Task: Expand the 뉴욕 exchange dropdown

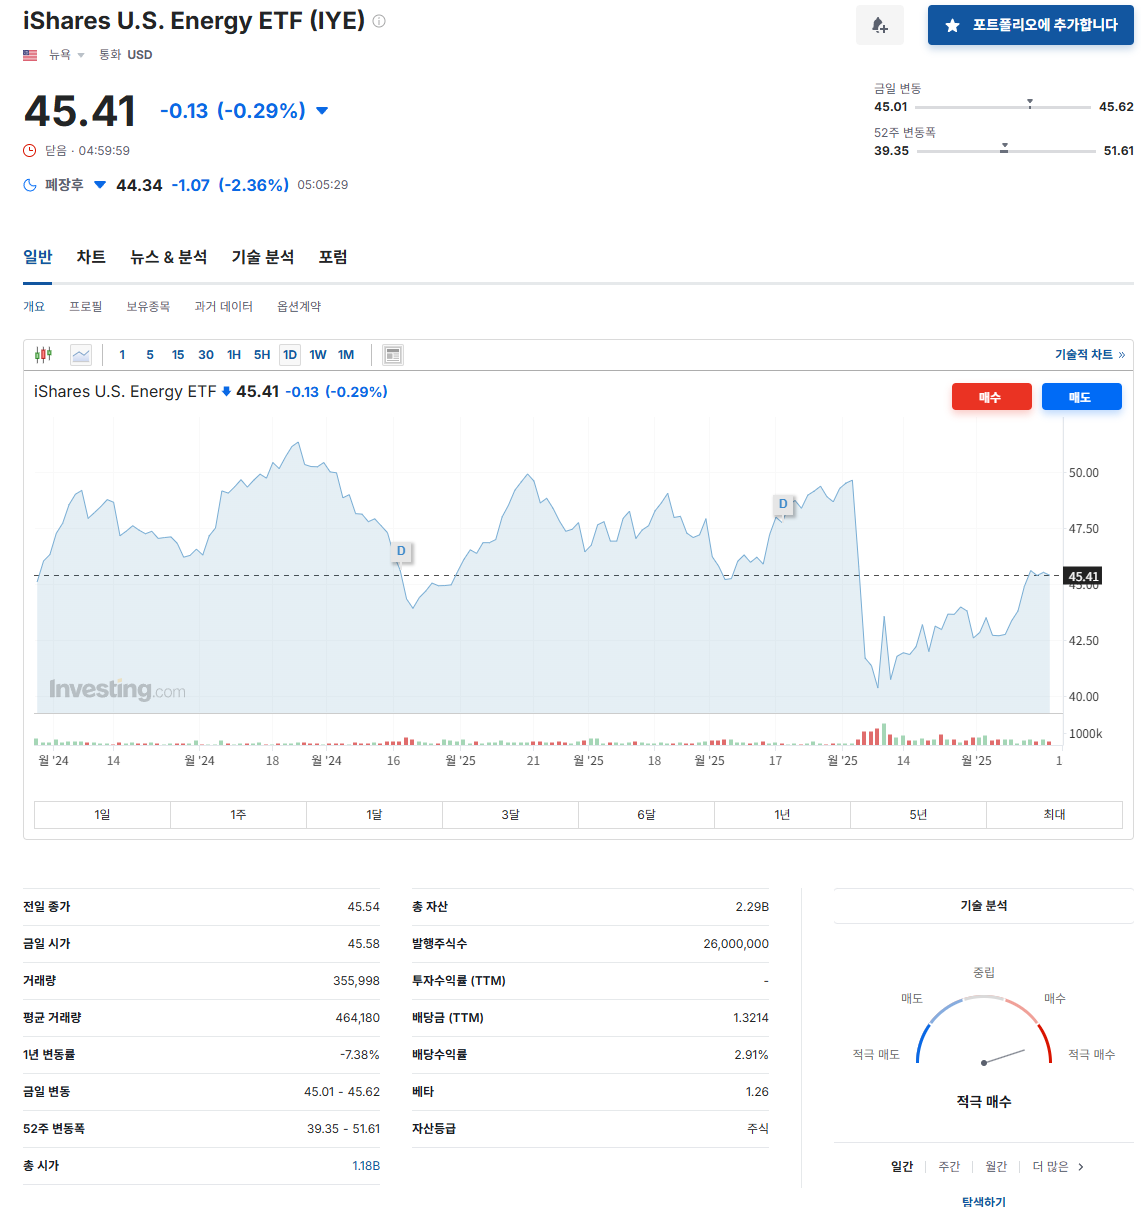Action: click(81, 55)
